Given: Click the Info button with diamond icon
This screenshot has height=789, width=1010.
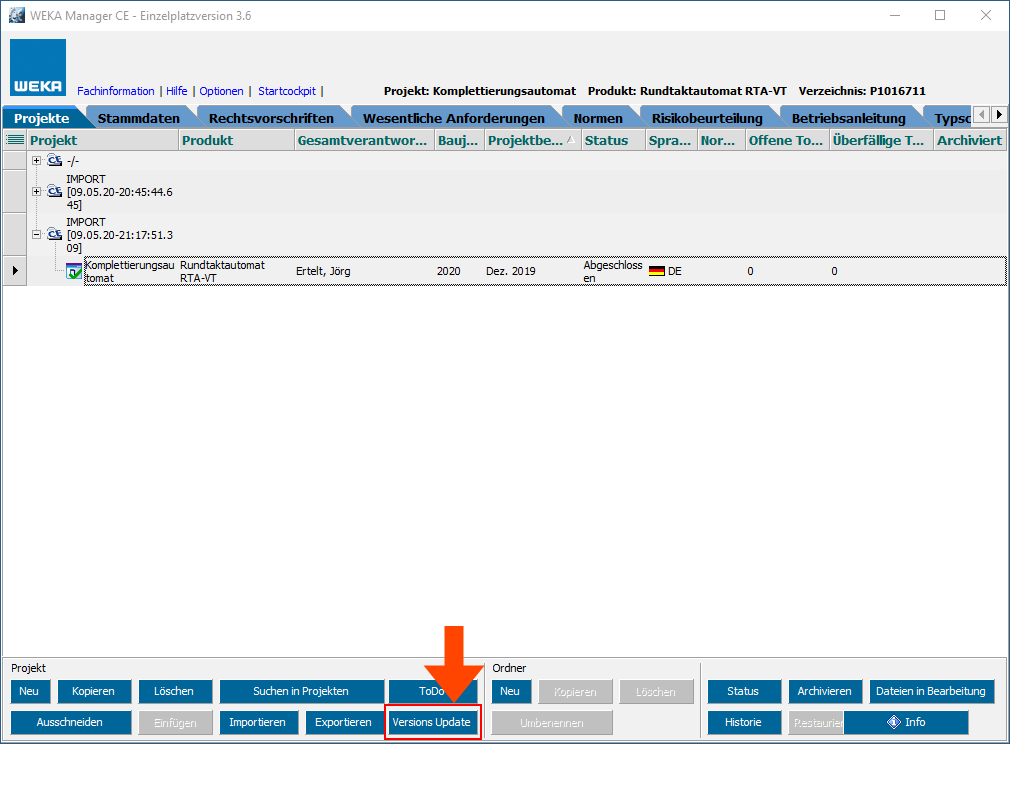Looking at the screenshot, I should pos(905,722).
